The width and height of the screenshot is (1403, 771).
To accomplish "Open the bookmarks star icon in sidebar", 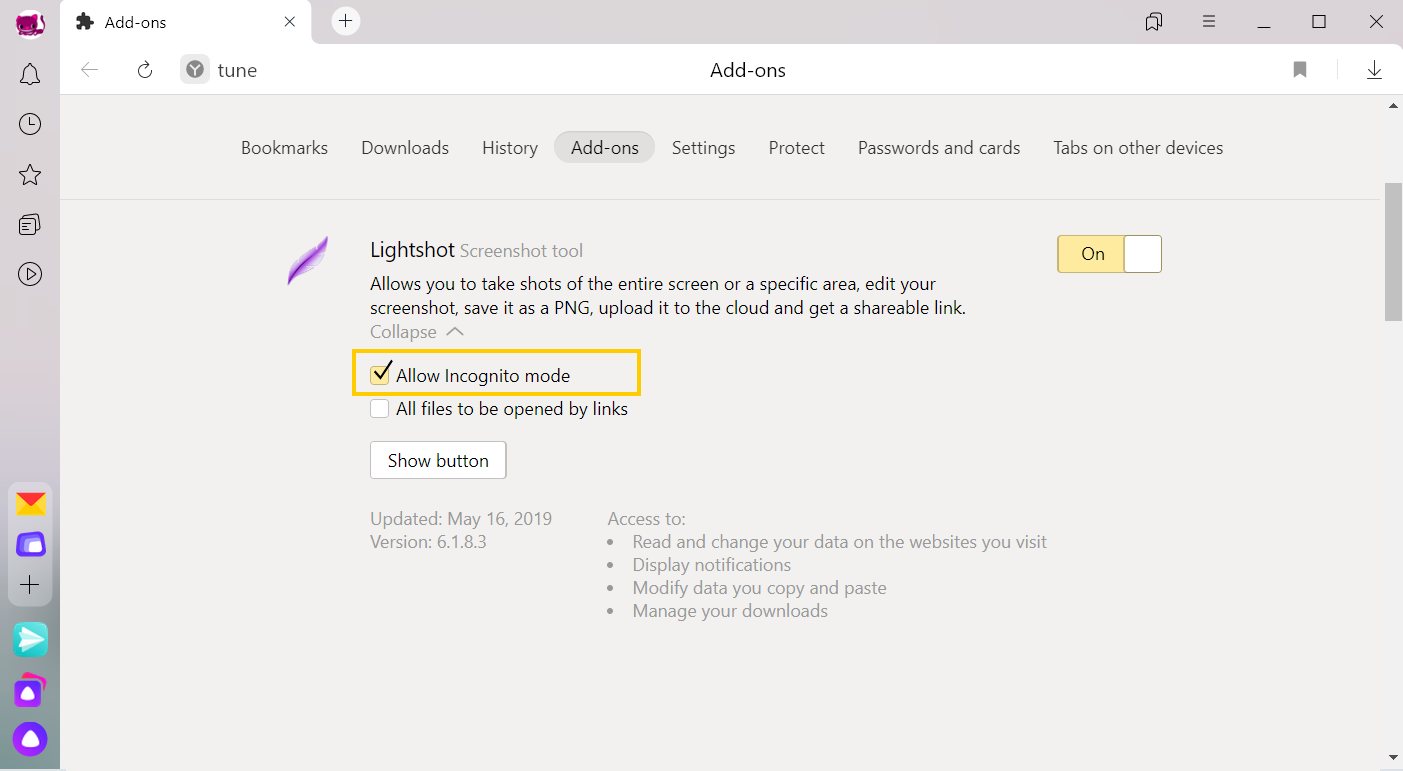I will tap(30, 175).
